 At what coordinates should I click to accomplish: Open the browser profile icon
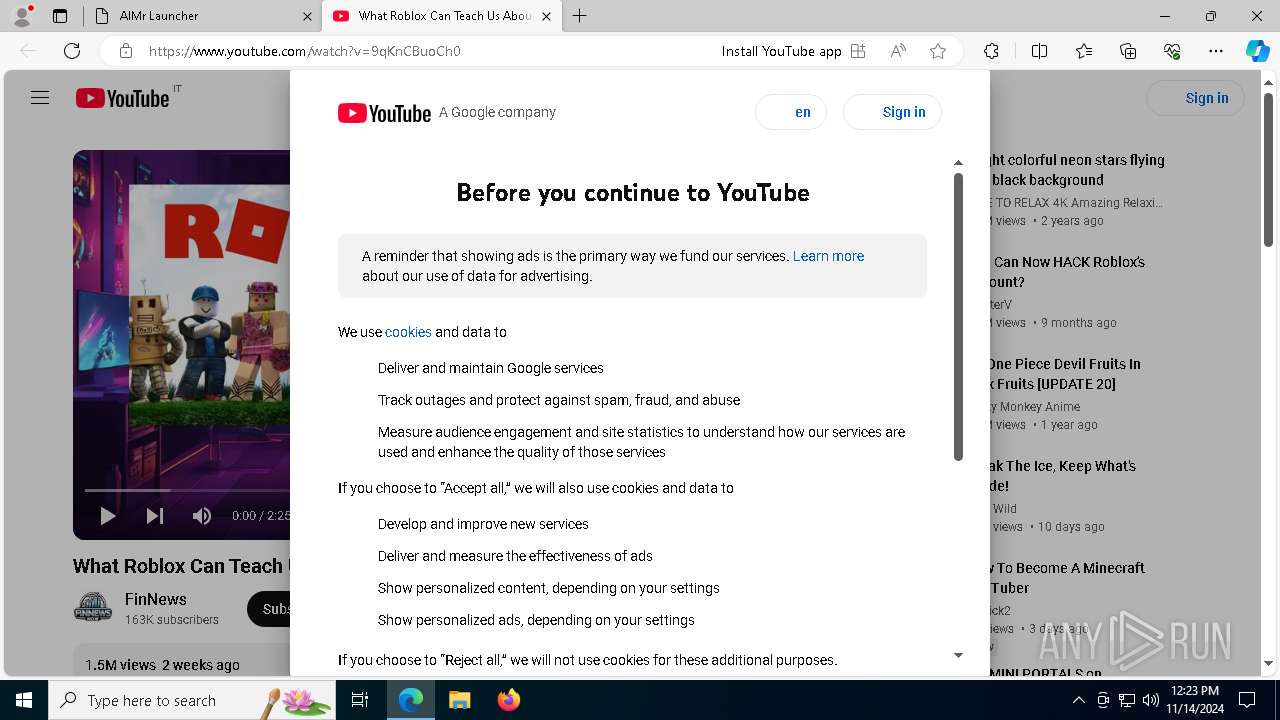pyautogui.click(x=22, y=16)
